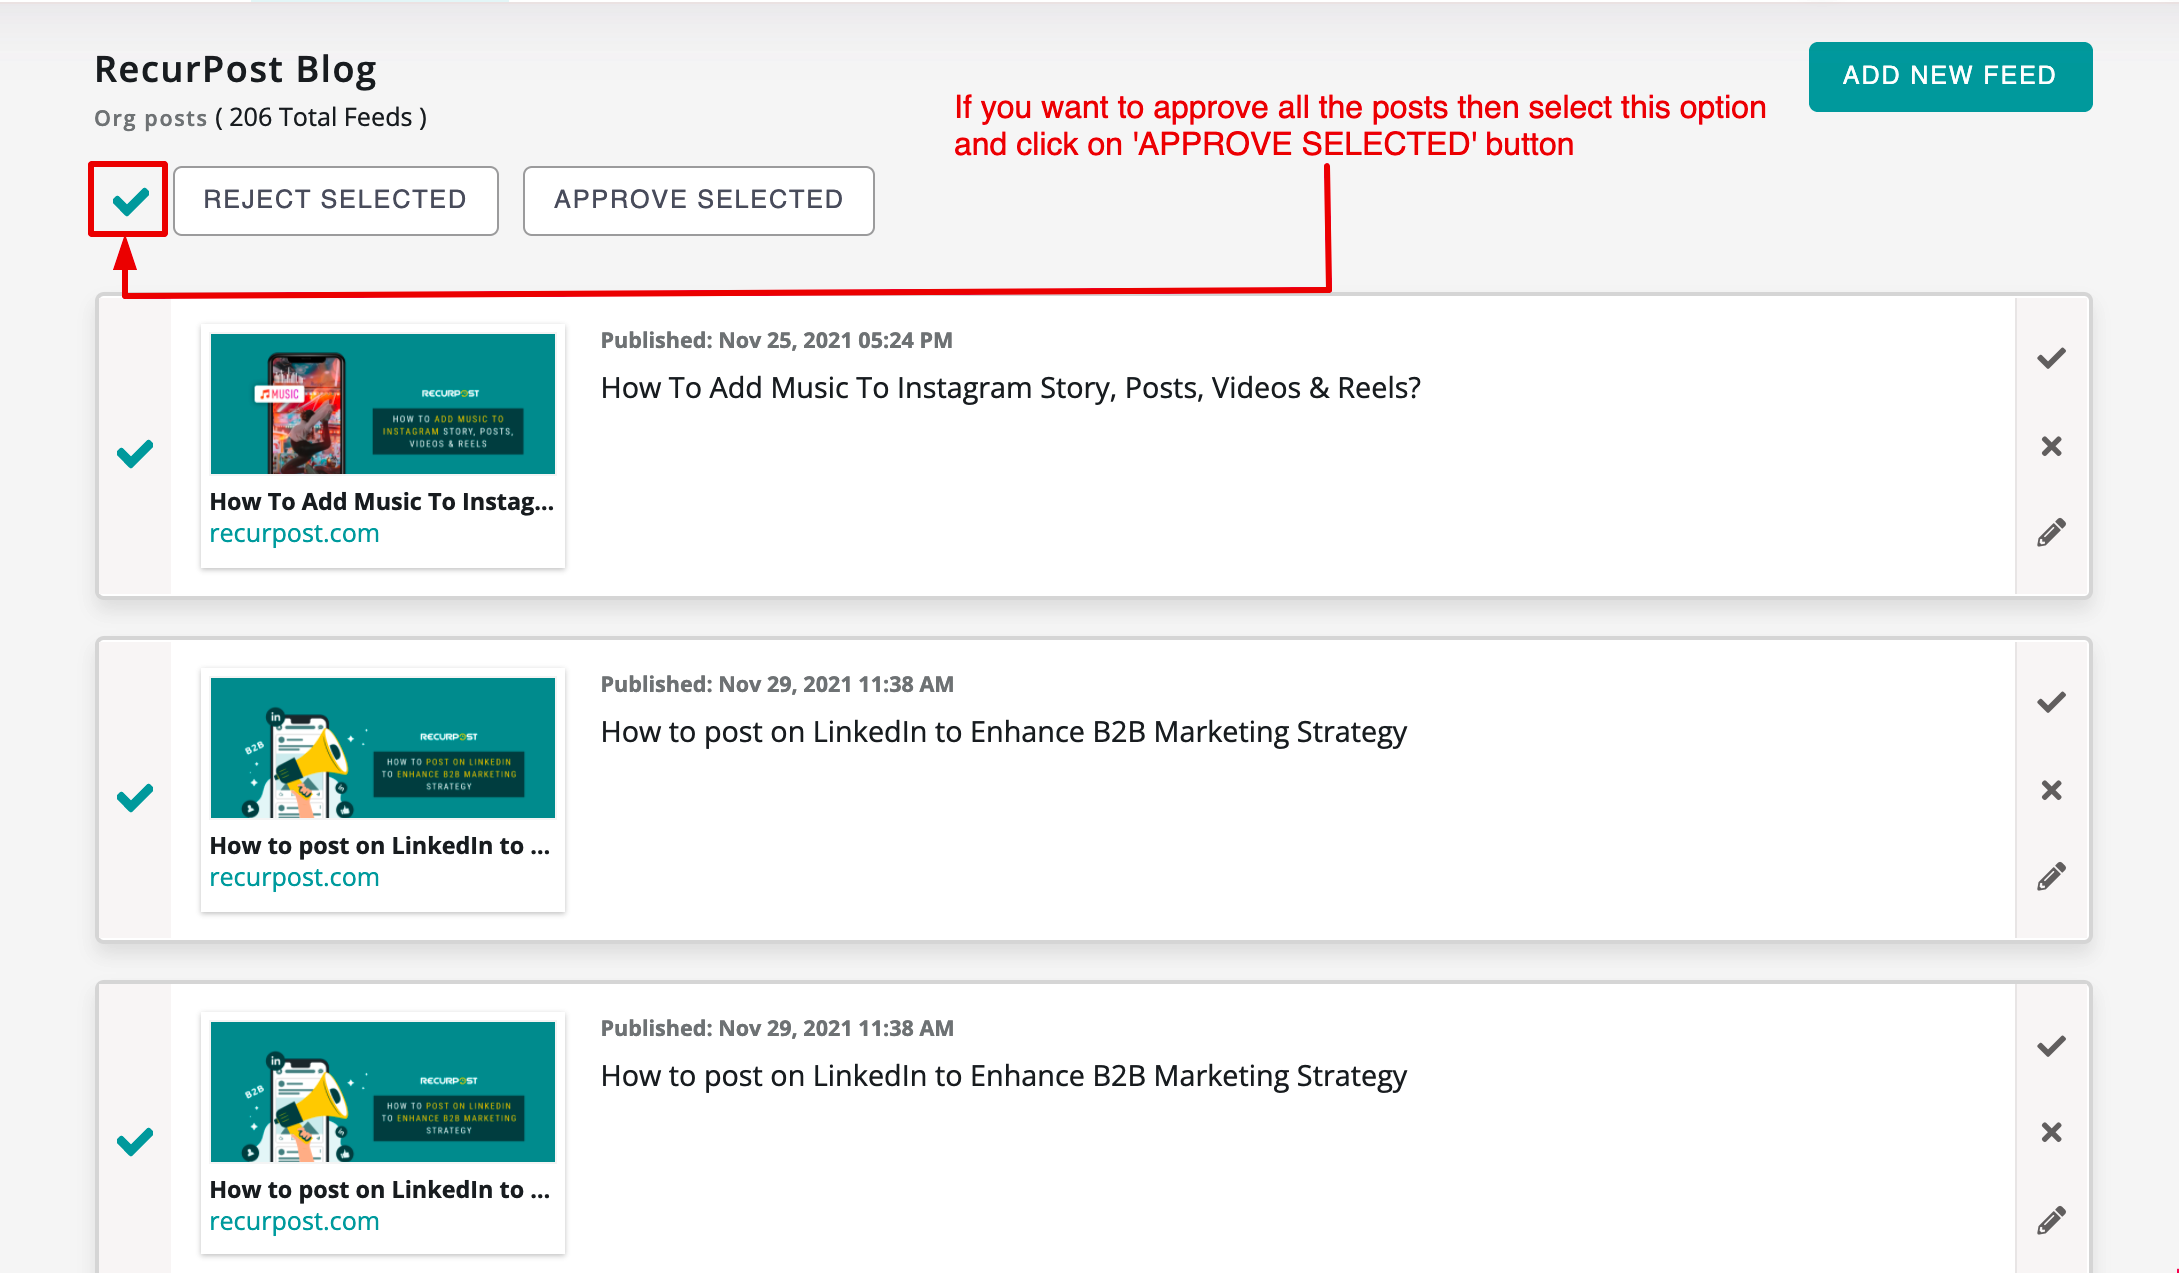Screen dimensions: 2179x1273
Task: Edit the Instagram music post with pencil icon
Action: click(x=2051, y=533)
